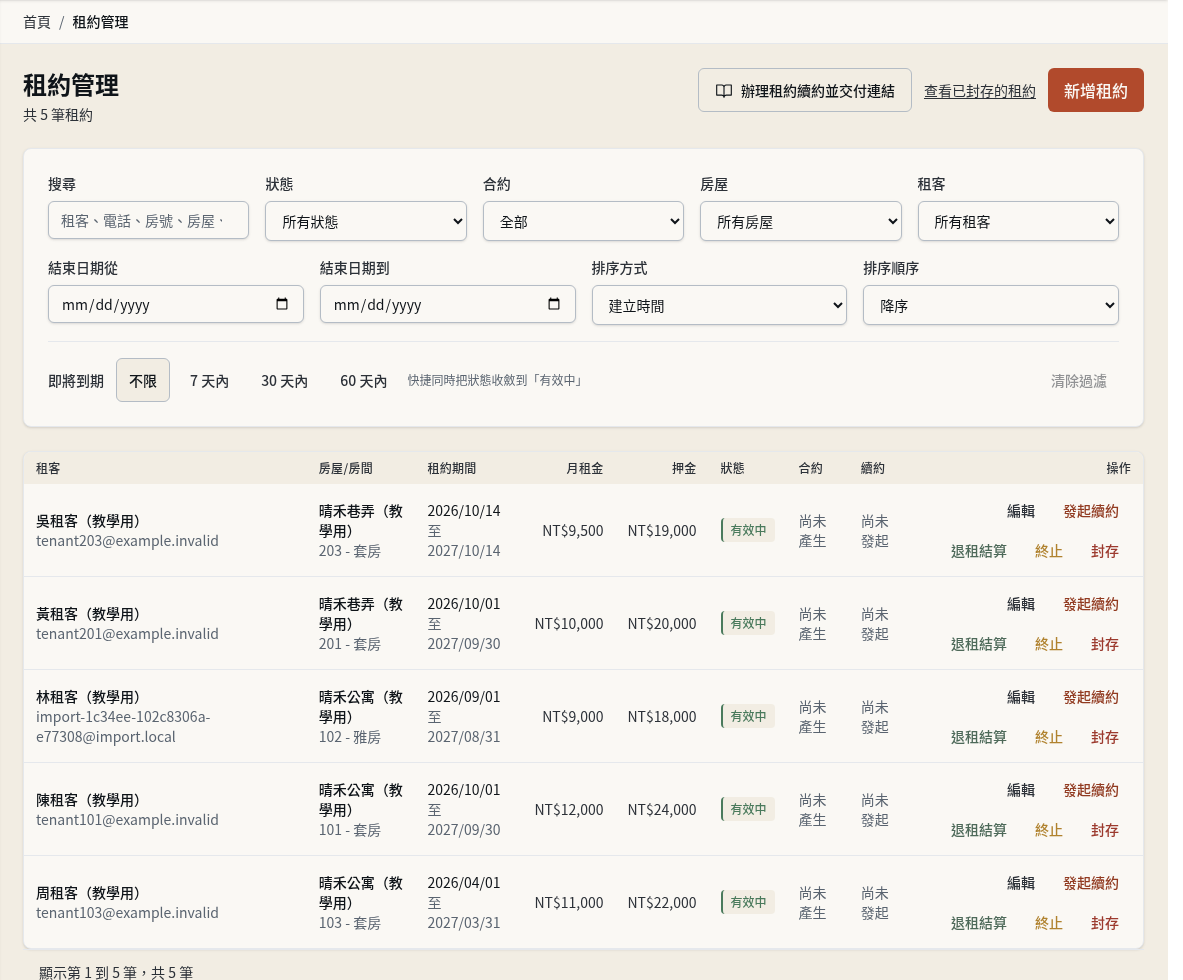Screen dimensions: 1183x980
Task: Terminate 周租客 lease with 終止
Action: [1049, 923]
